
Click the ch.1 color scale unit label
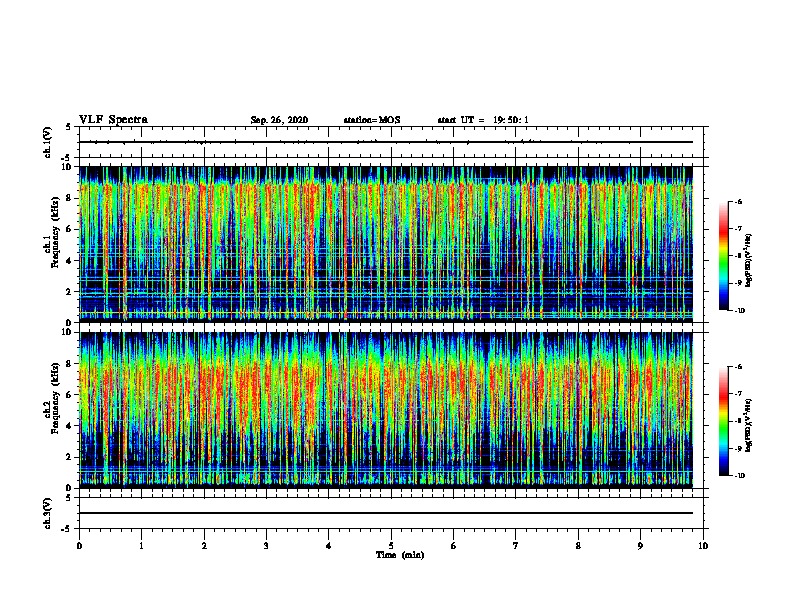[x=748, y=260]
